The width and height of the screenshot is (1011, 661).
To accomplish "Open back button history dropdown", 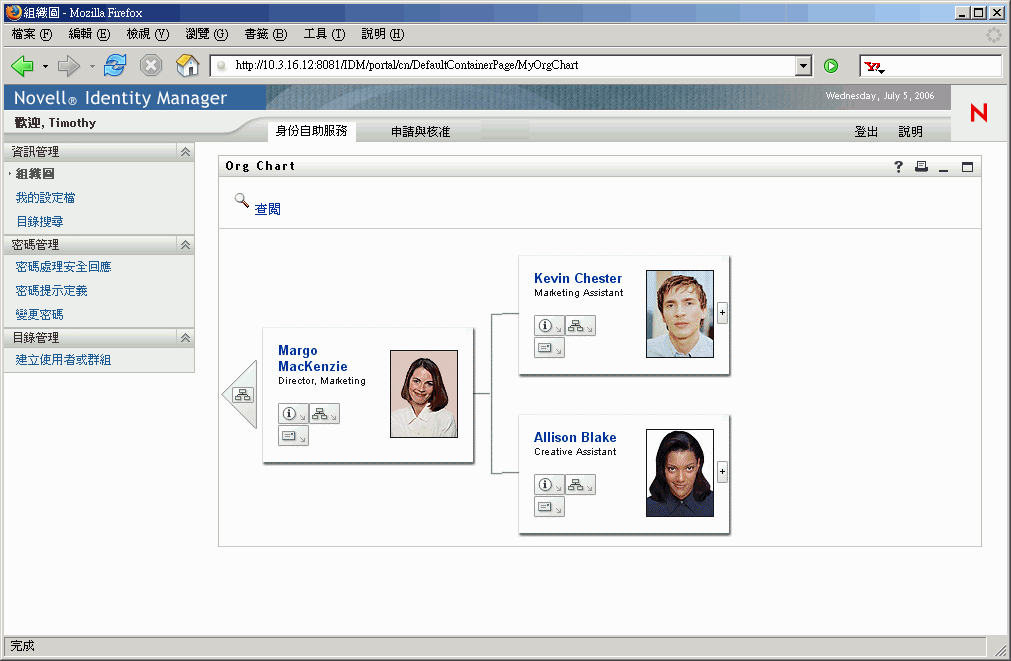I will [x=45, y=66].
